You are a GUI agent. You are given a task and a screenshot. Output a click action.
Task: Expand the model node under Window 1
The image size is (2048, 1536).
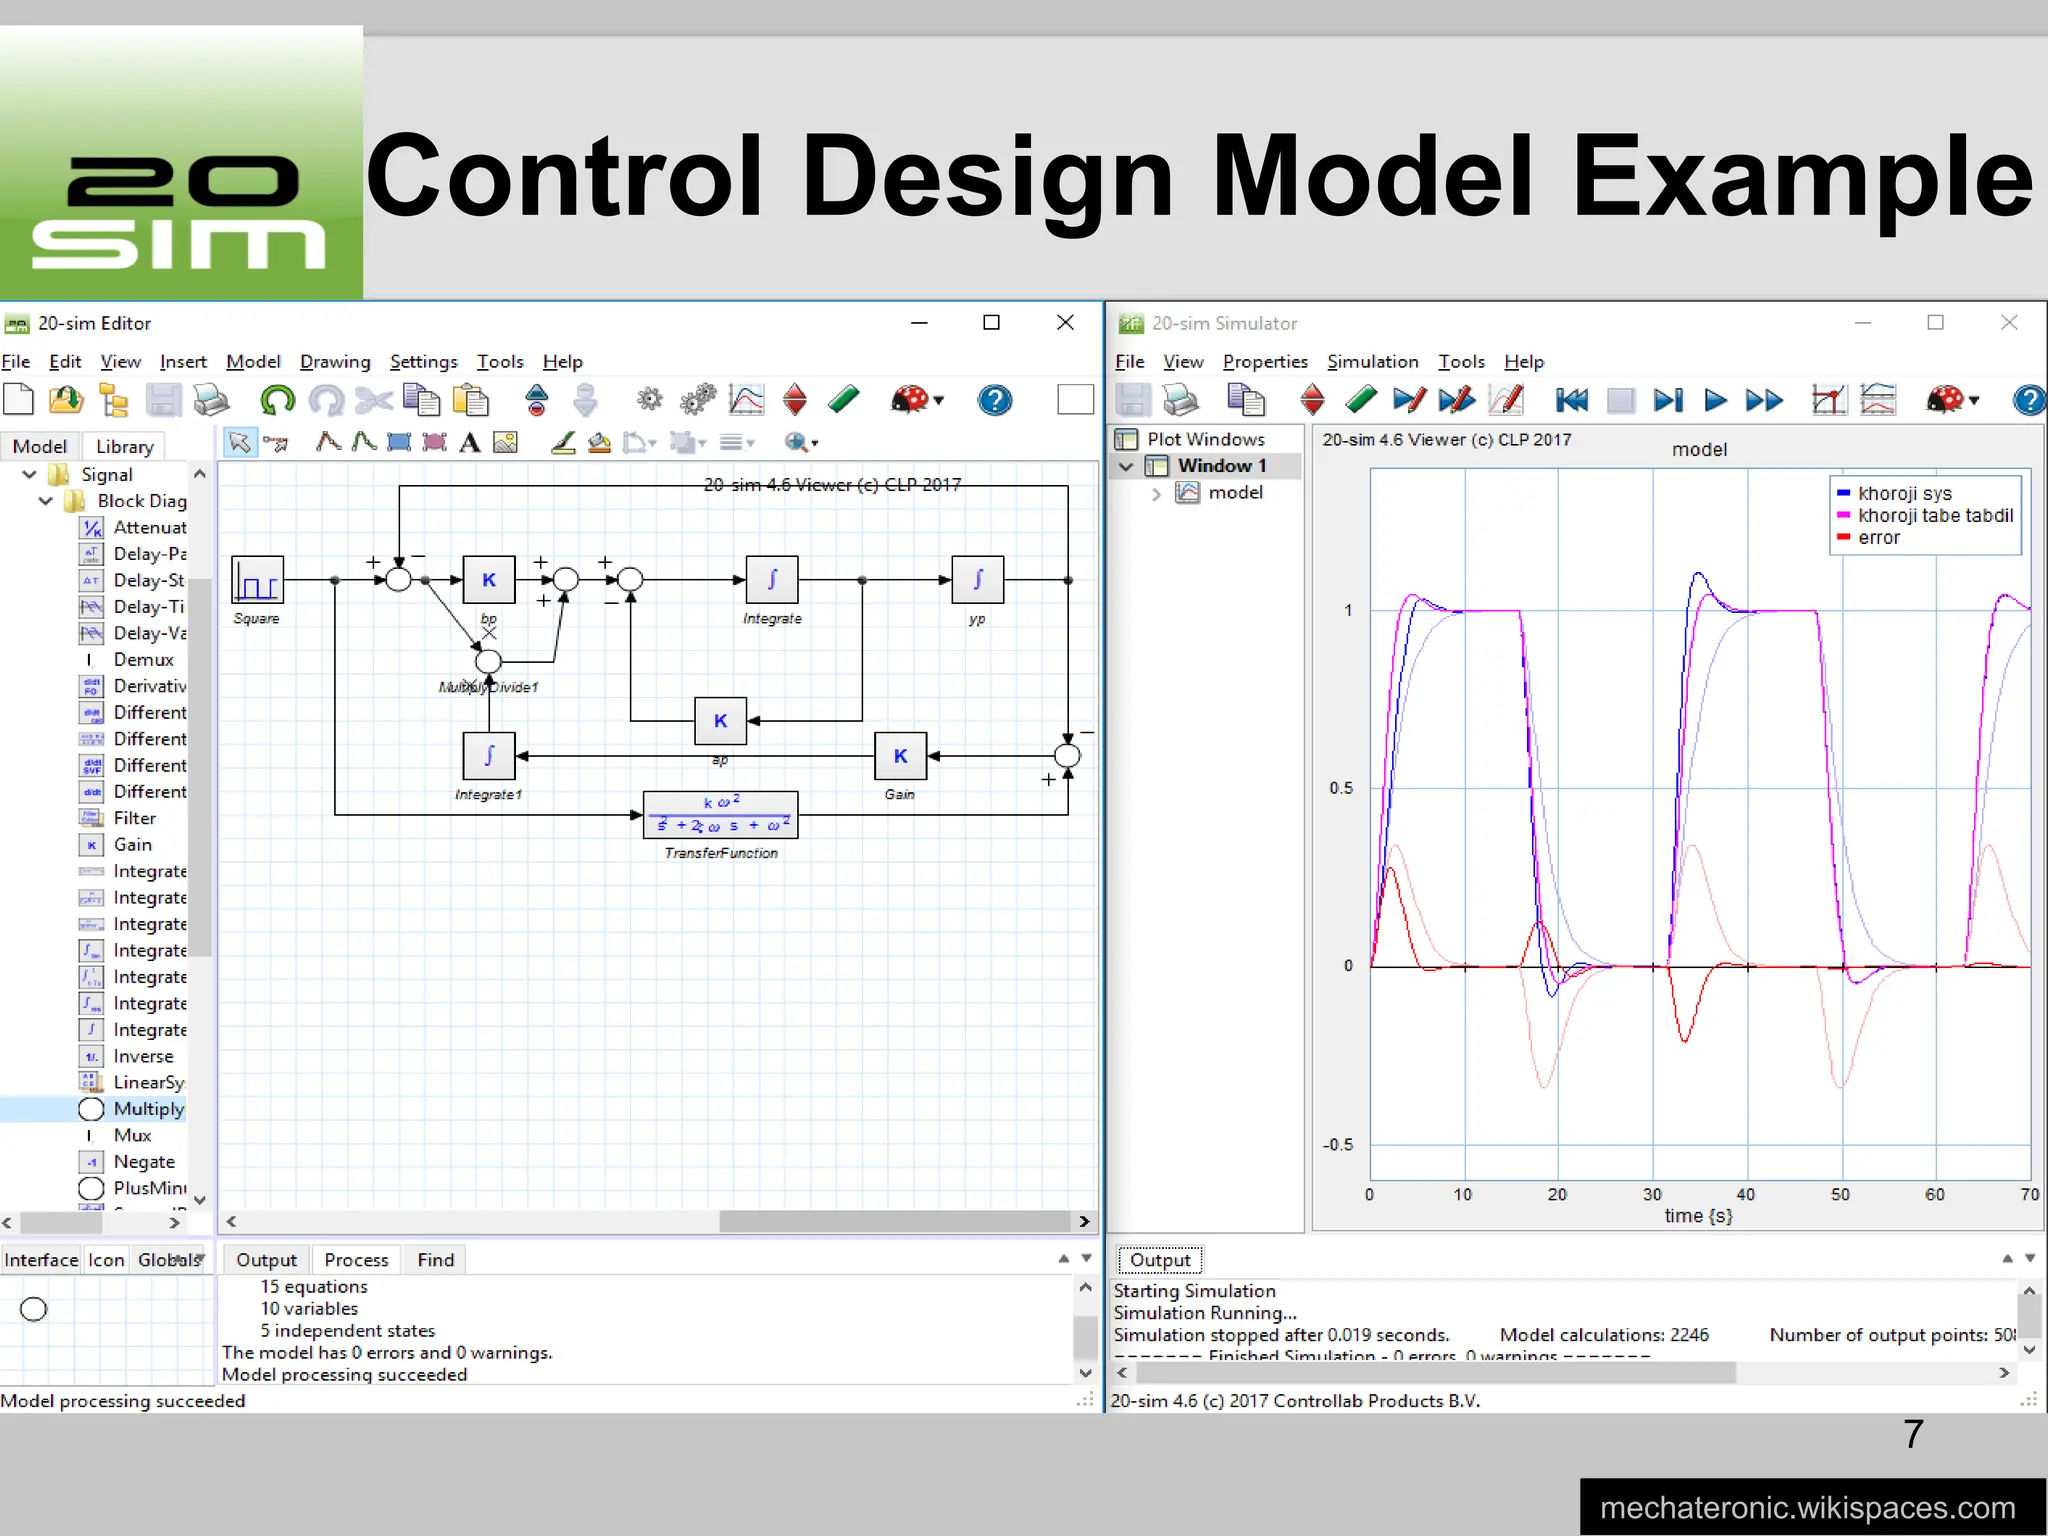[x=1156, y=493]
